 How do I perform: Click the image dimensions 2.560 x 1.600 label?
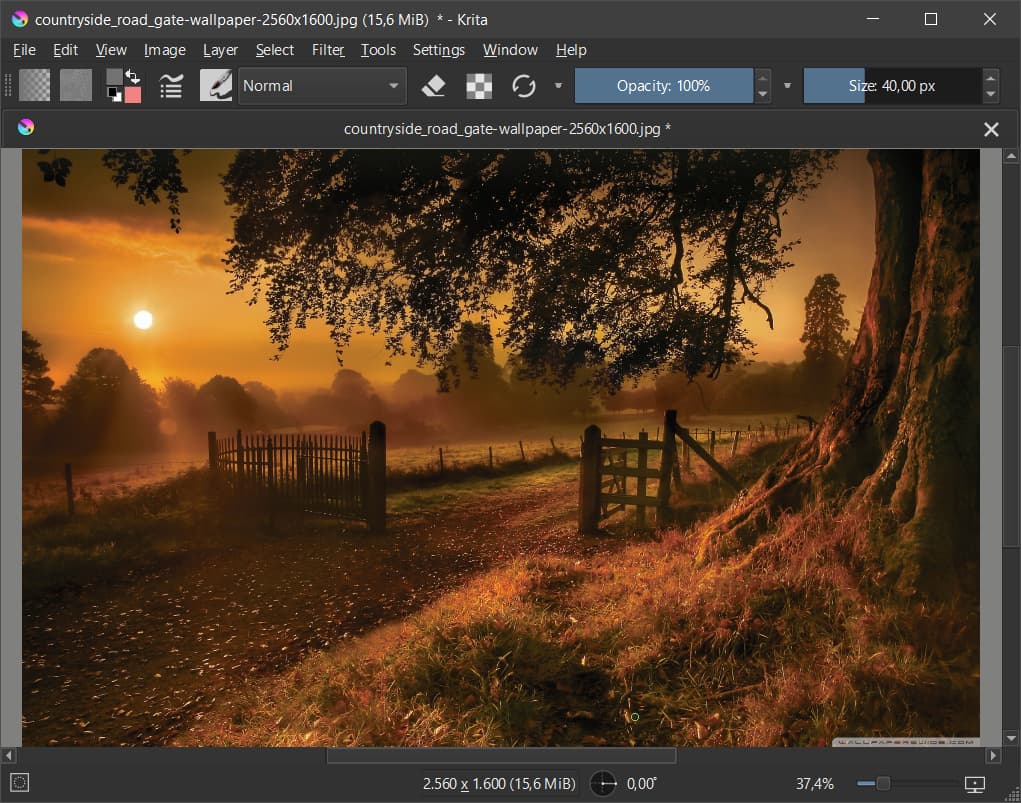(x=498, y=784)
